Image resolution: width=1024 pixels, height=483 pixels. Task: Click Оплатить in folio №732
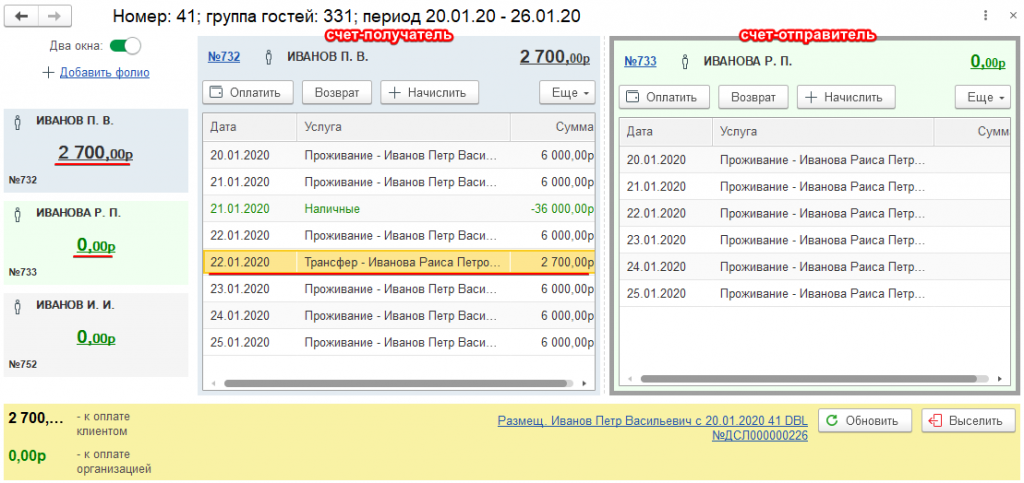point(248,93)
